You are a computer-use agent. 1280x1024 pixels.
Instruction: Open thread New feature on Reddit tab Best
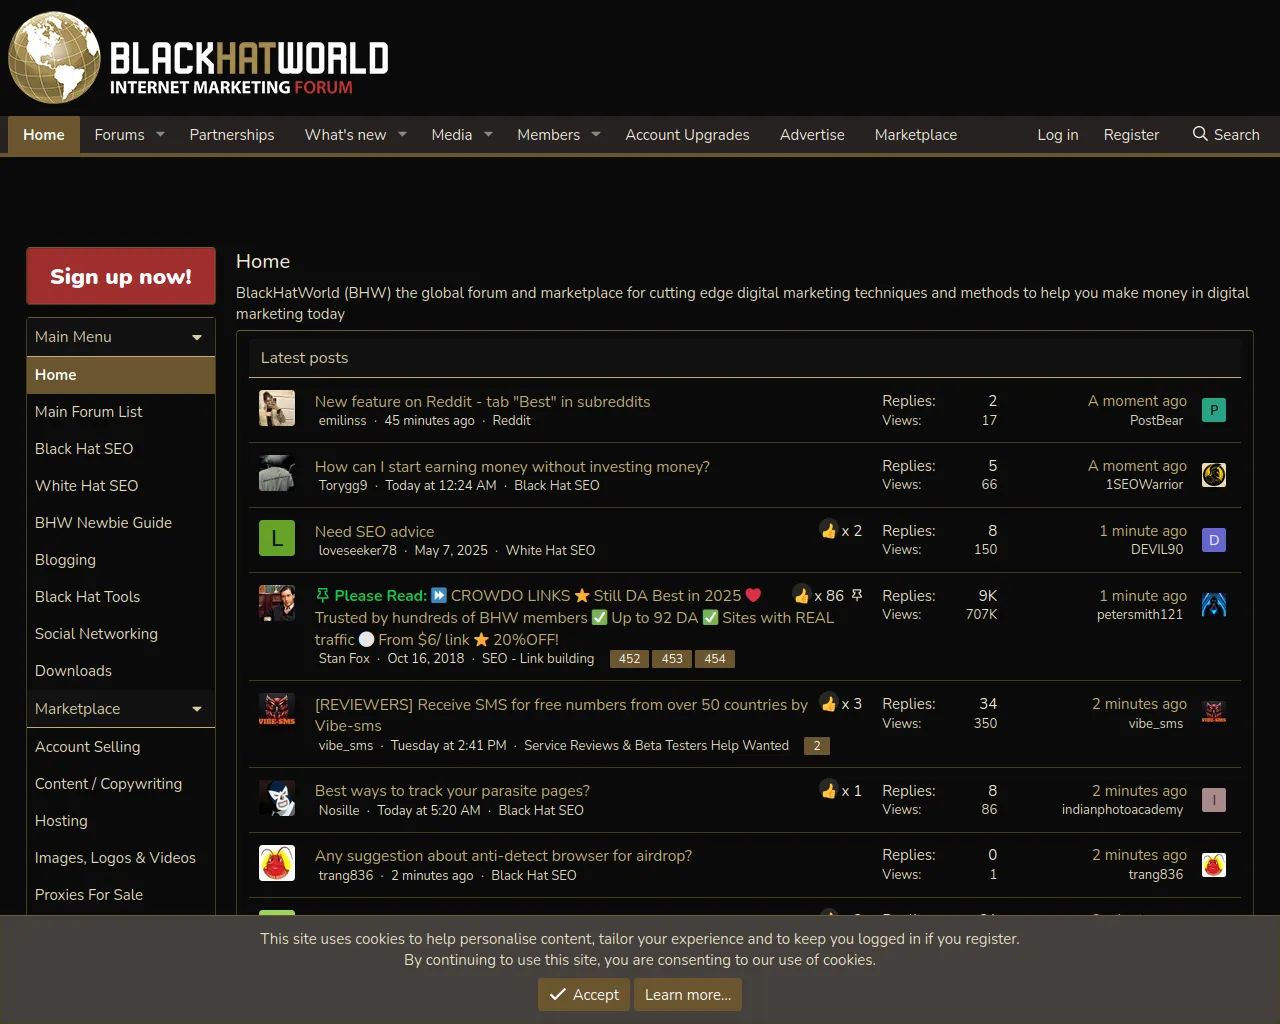click(x=482, y=401)
